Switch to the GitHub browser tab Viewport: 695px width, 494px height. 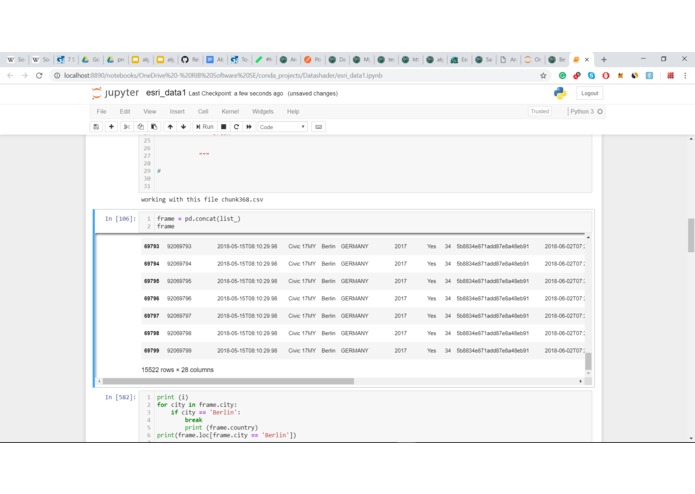coord(190,59)
